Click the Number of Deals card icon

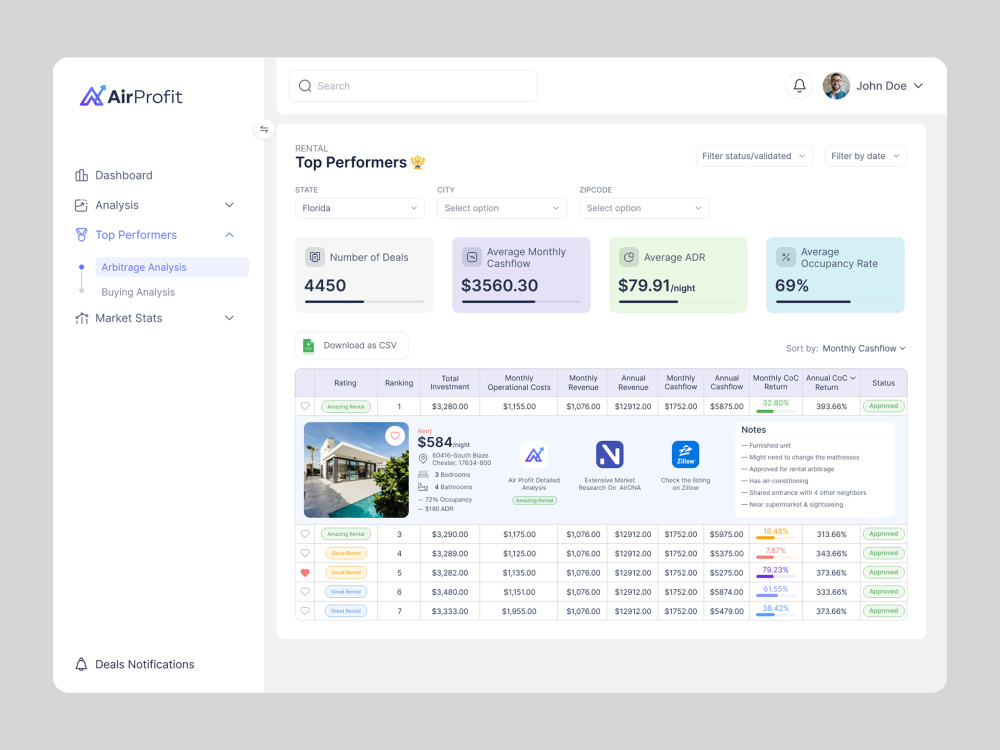coord(314,257)
